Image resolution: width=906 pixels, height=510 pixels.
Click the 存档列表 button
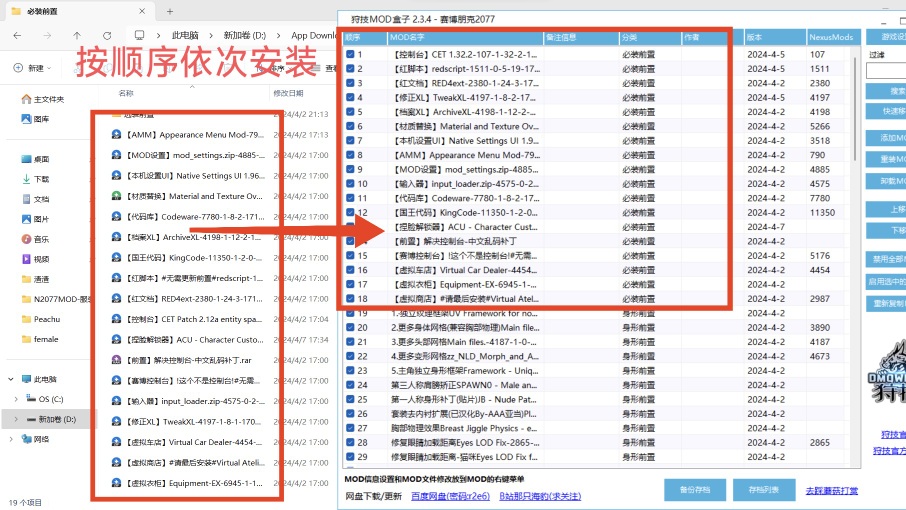tap(763, 489)
